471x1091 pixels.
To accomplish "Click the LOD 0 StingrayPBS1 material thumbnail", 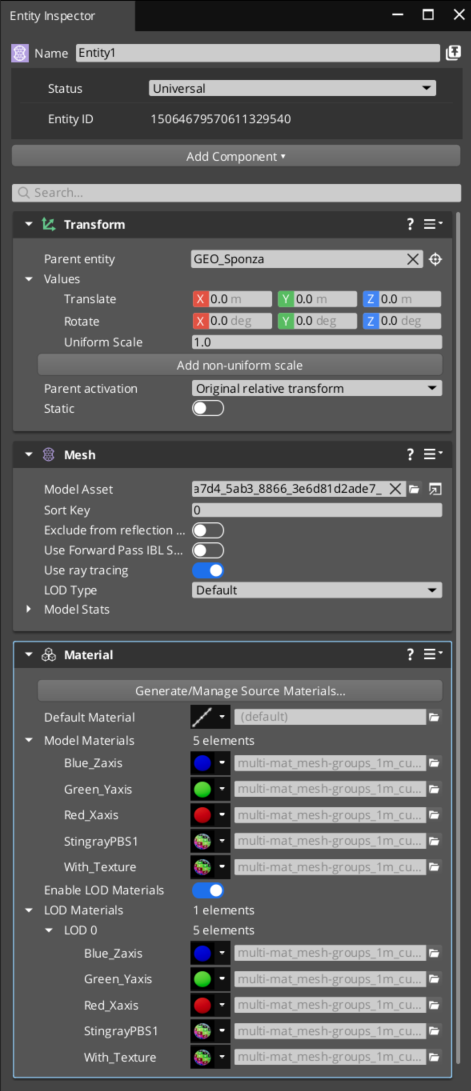I will tap(202, 1032).
